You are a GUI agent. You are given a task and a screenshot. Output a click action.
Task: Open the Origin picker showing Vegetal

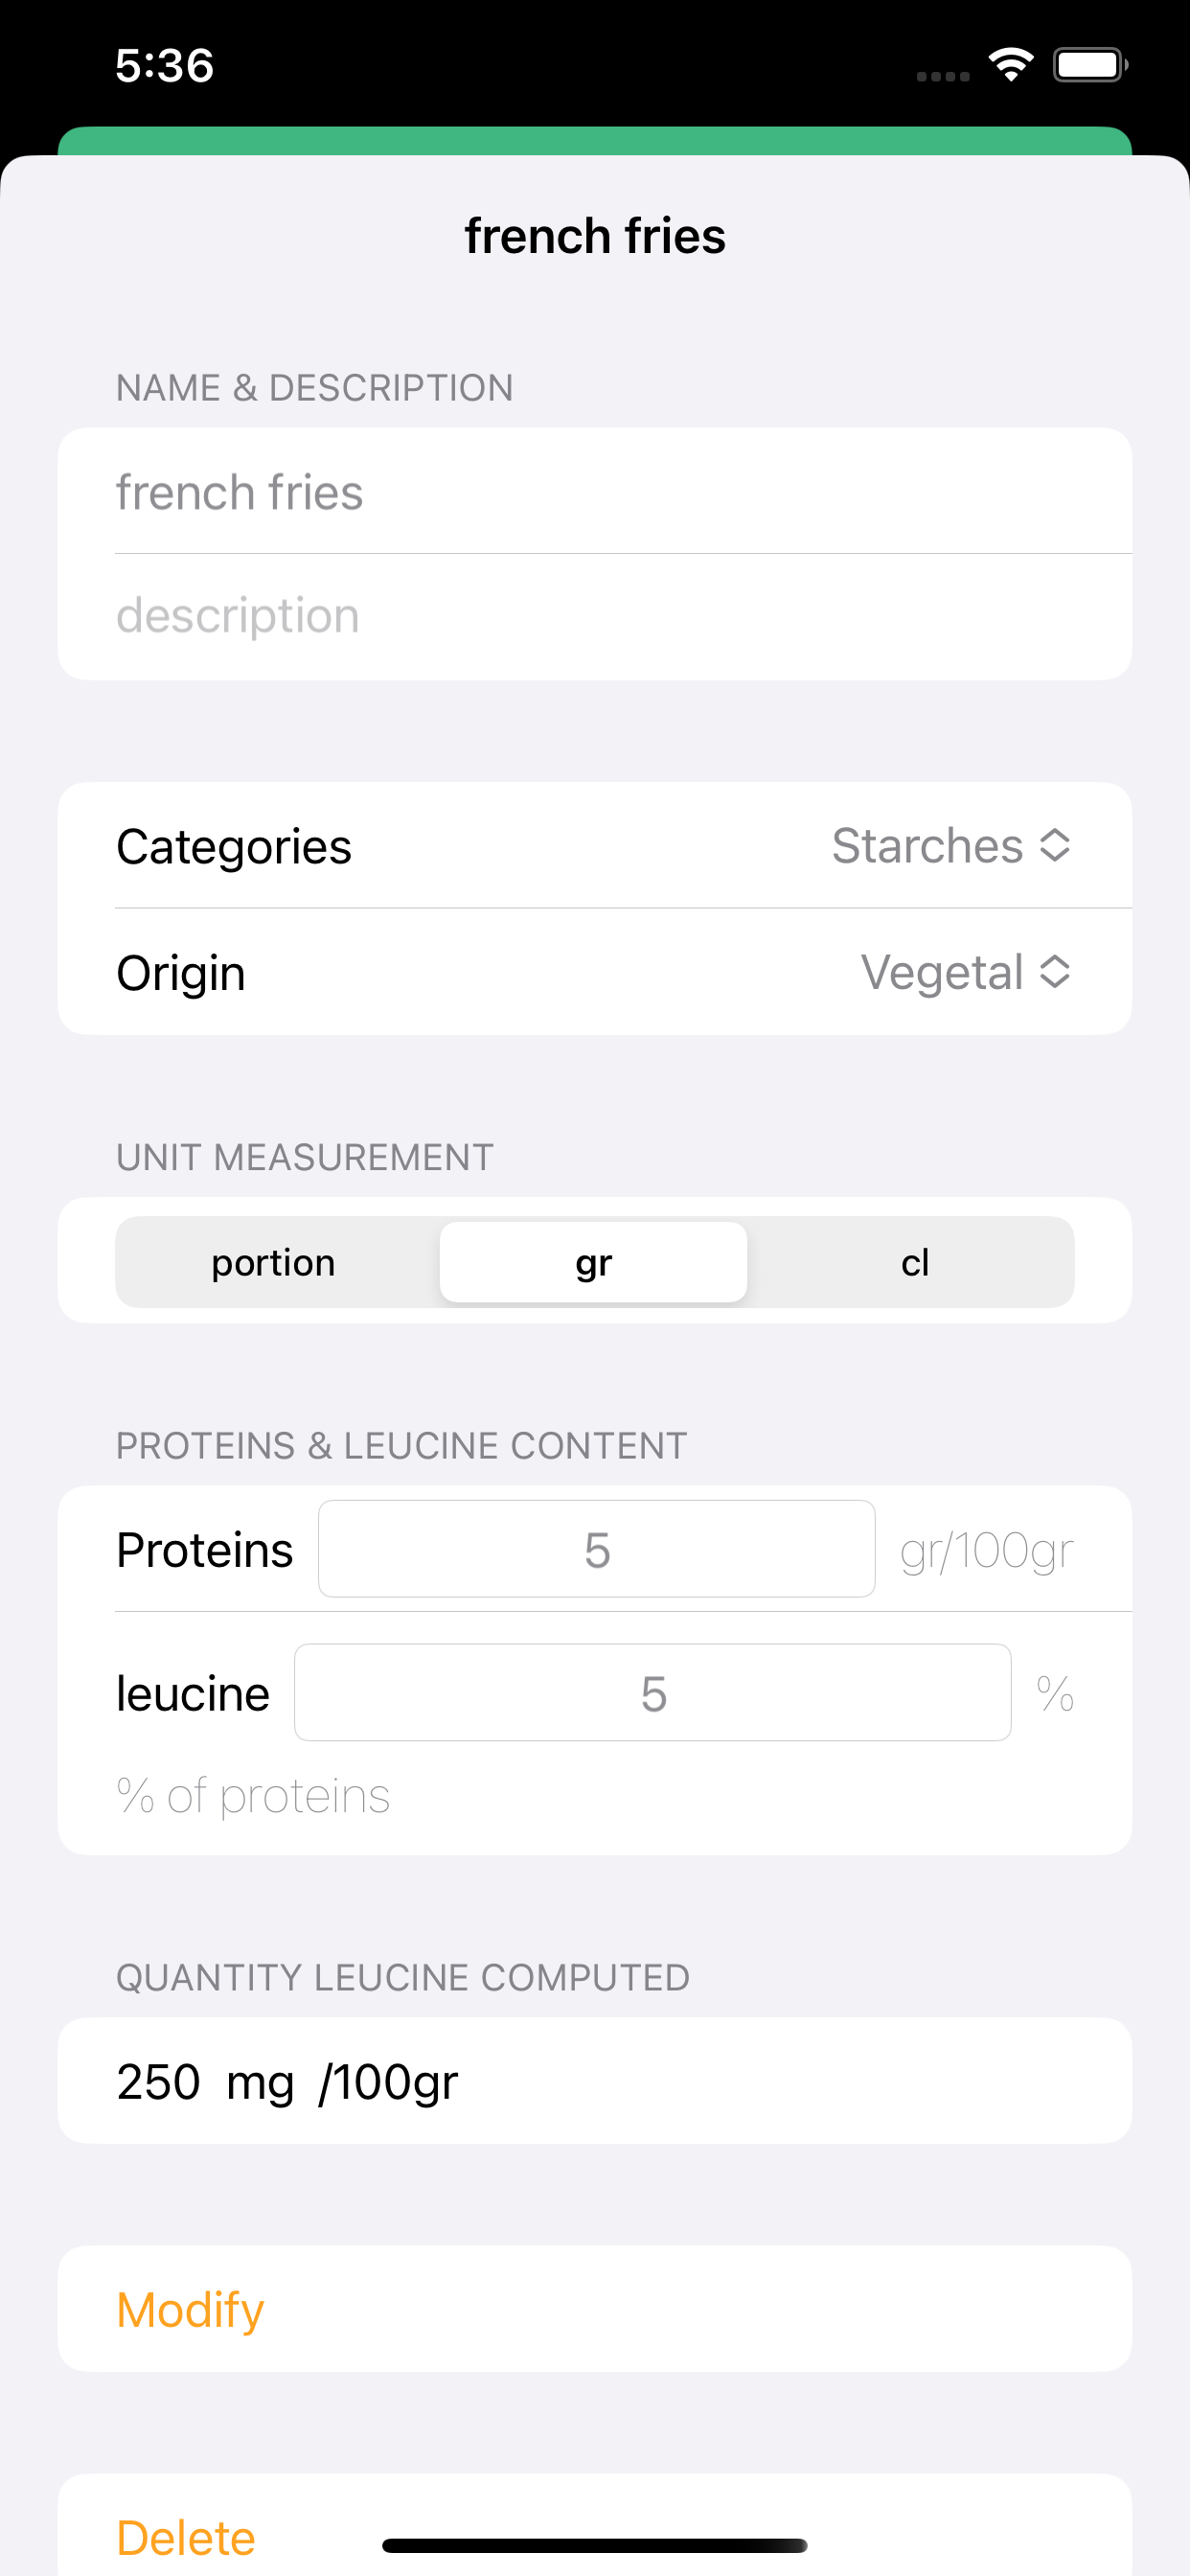tap(966, 971)
